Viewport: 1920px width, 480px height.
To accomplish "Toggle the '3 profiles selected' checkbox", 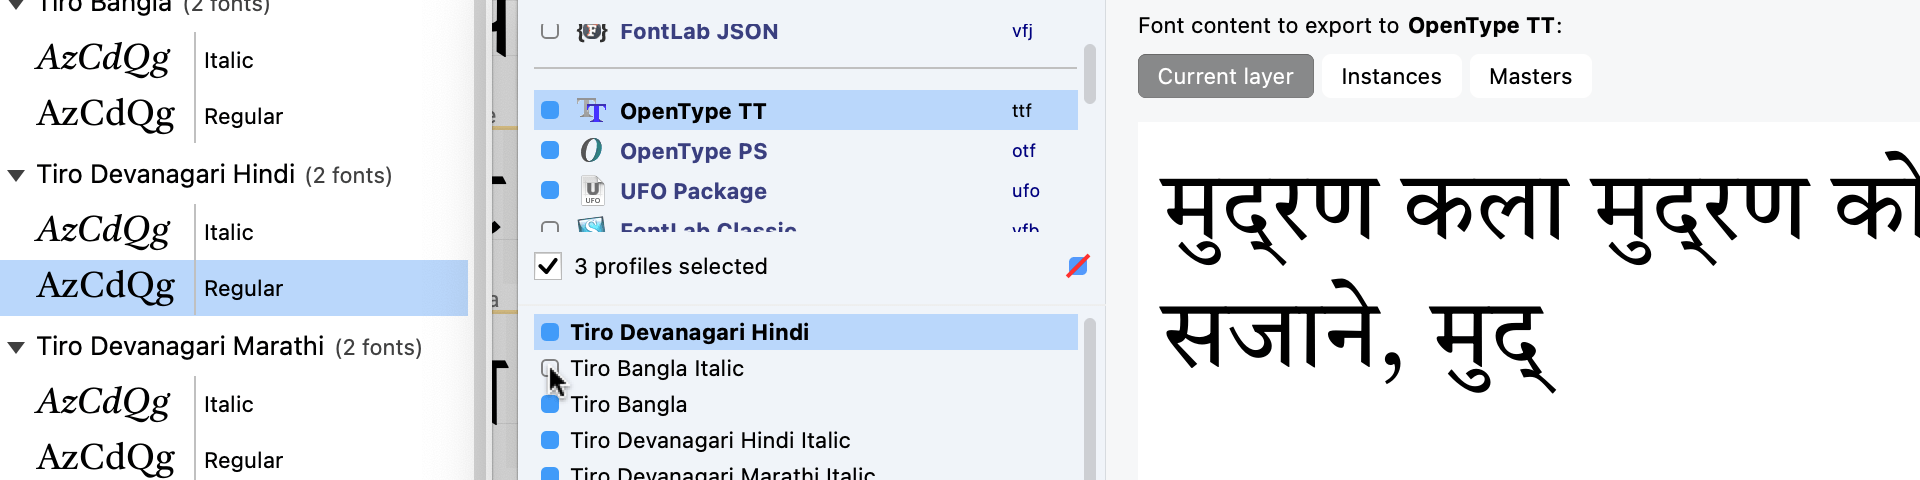I will [548, 266].
